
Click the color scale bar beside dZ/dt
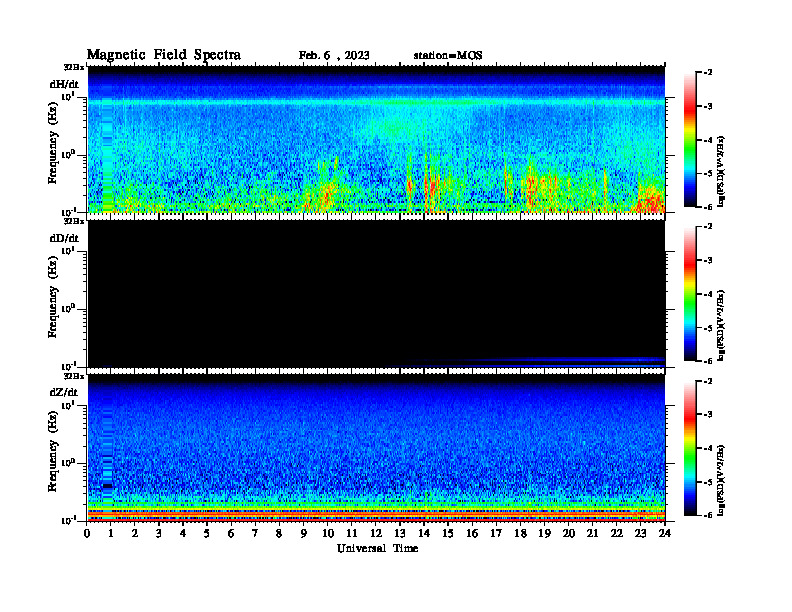pyautogui.click(x=690, y=448)
